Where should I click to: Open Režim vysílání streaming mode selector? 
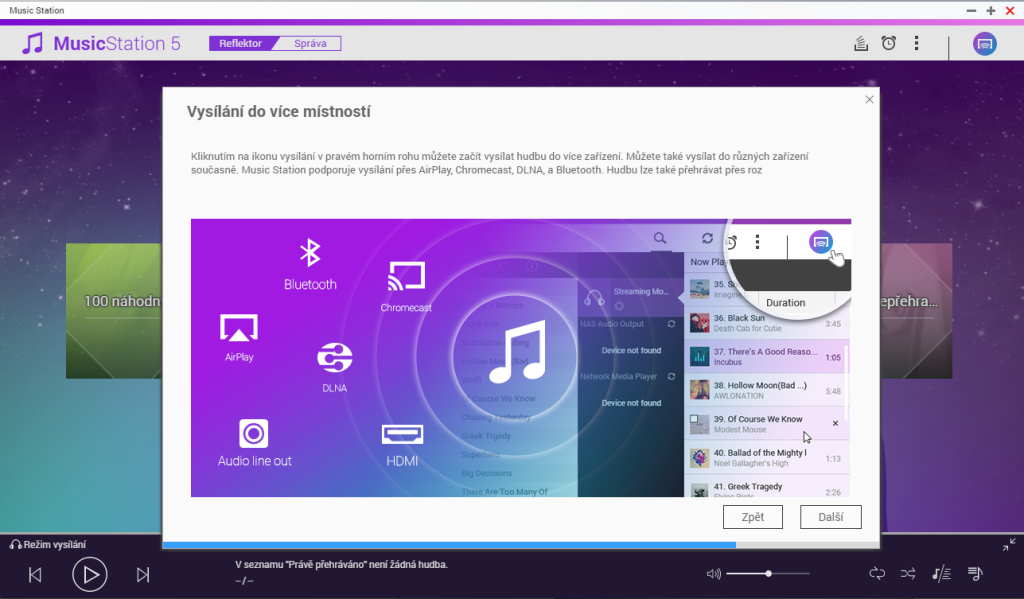[x=48, y=544]
